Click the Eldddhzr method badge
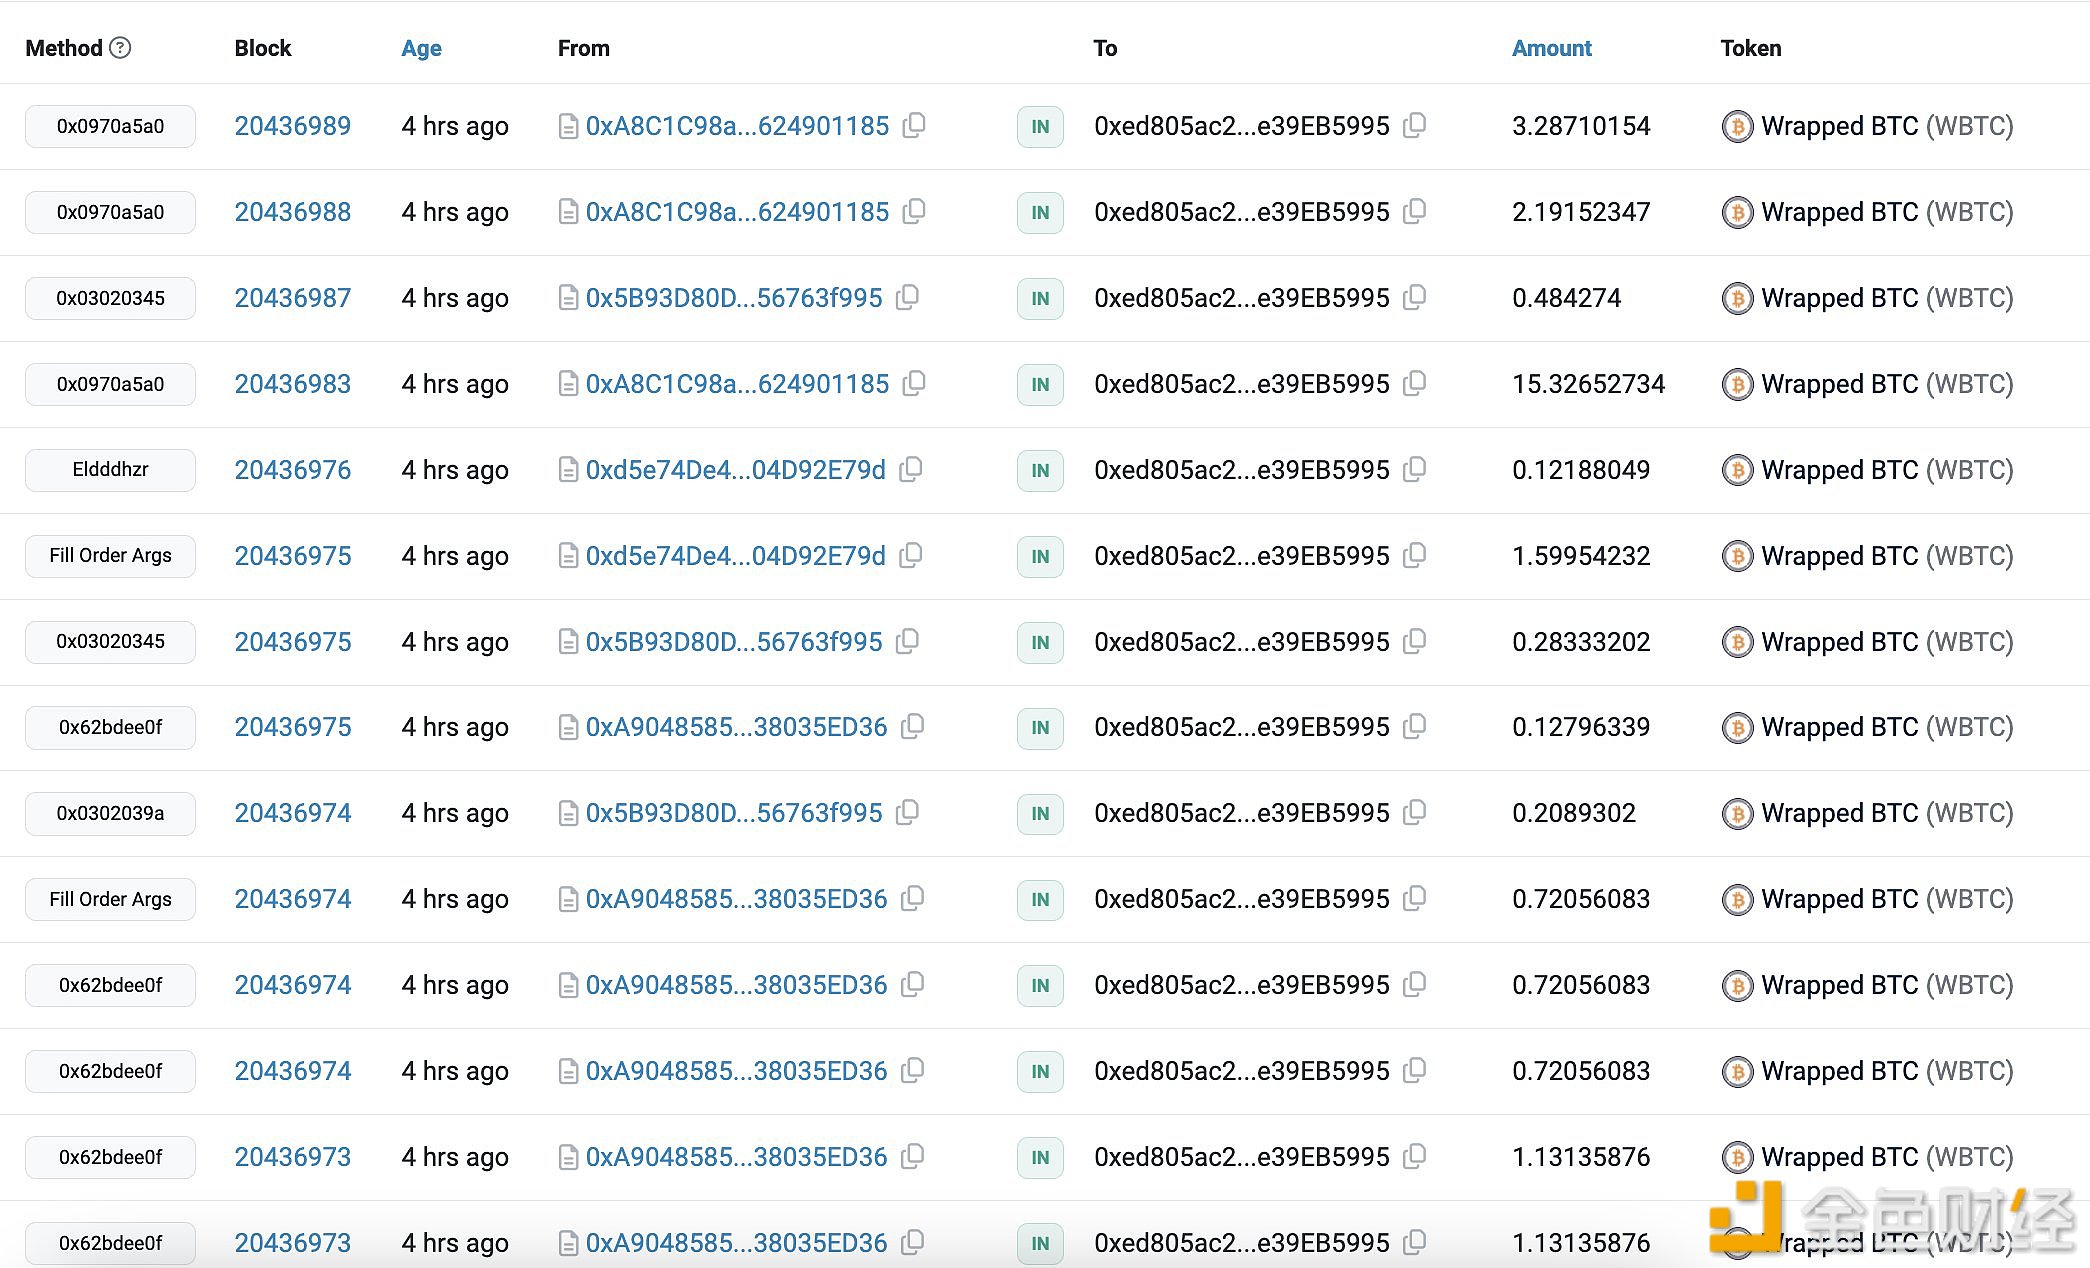 point(110,470)
